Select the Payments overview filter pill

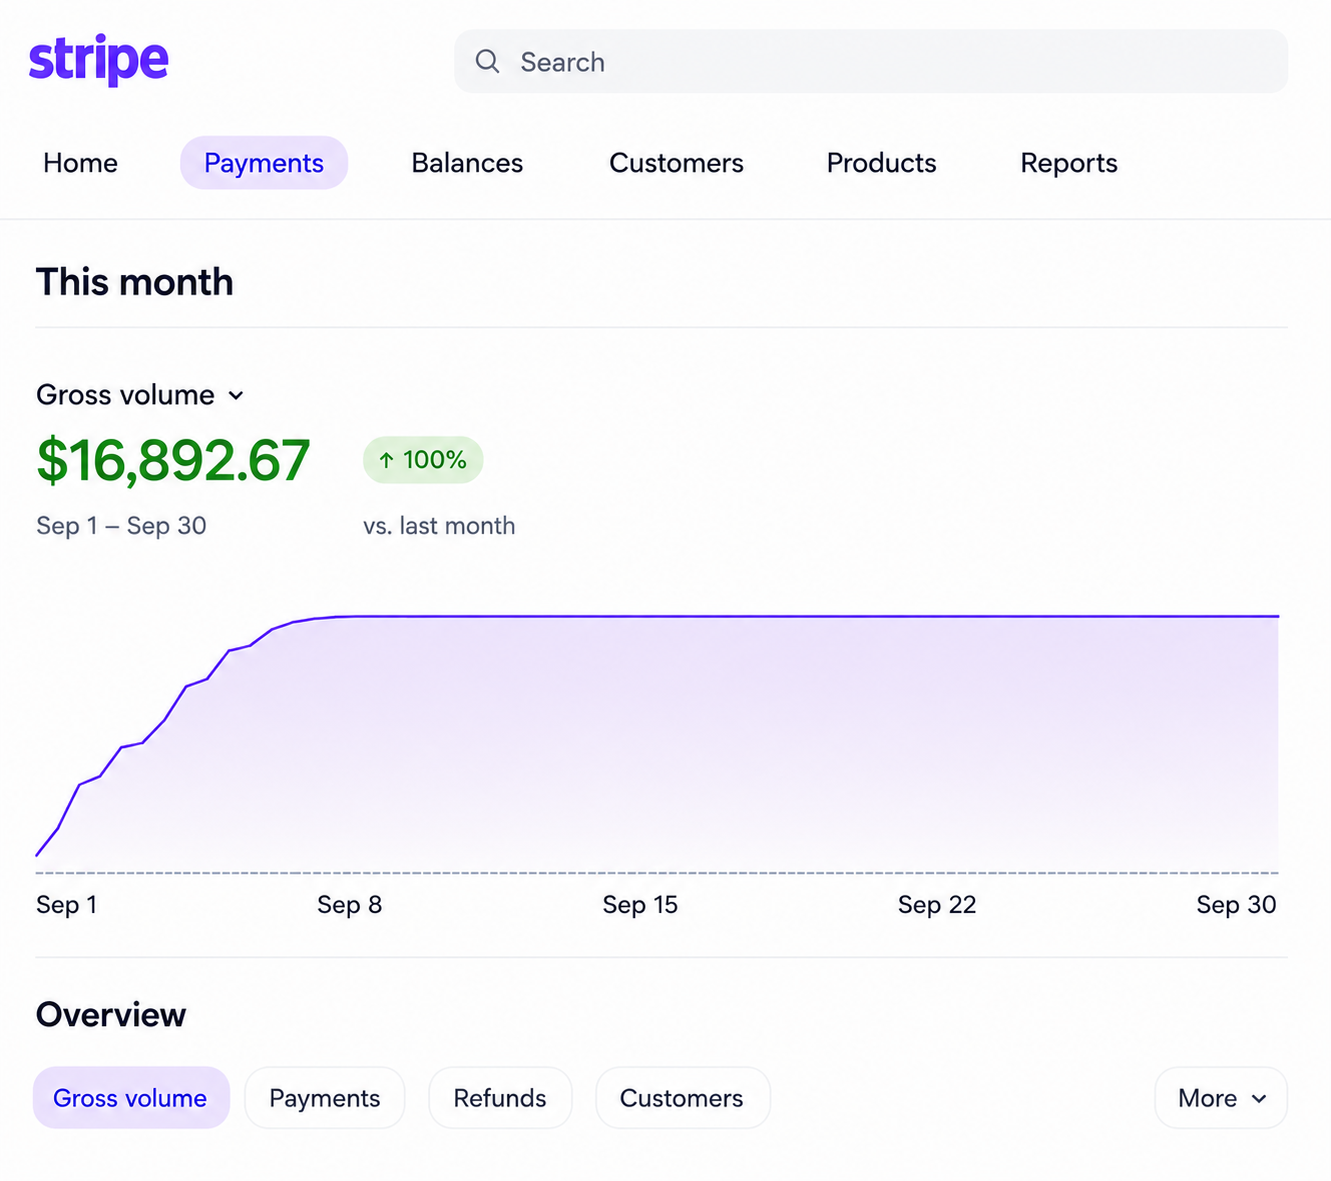325,1098
